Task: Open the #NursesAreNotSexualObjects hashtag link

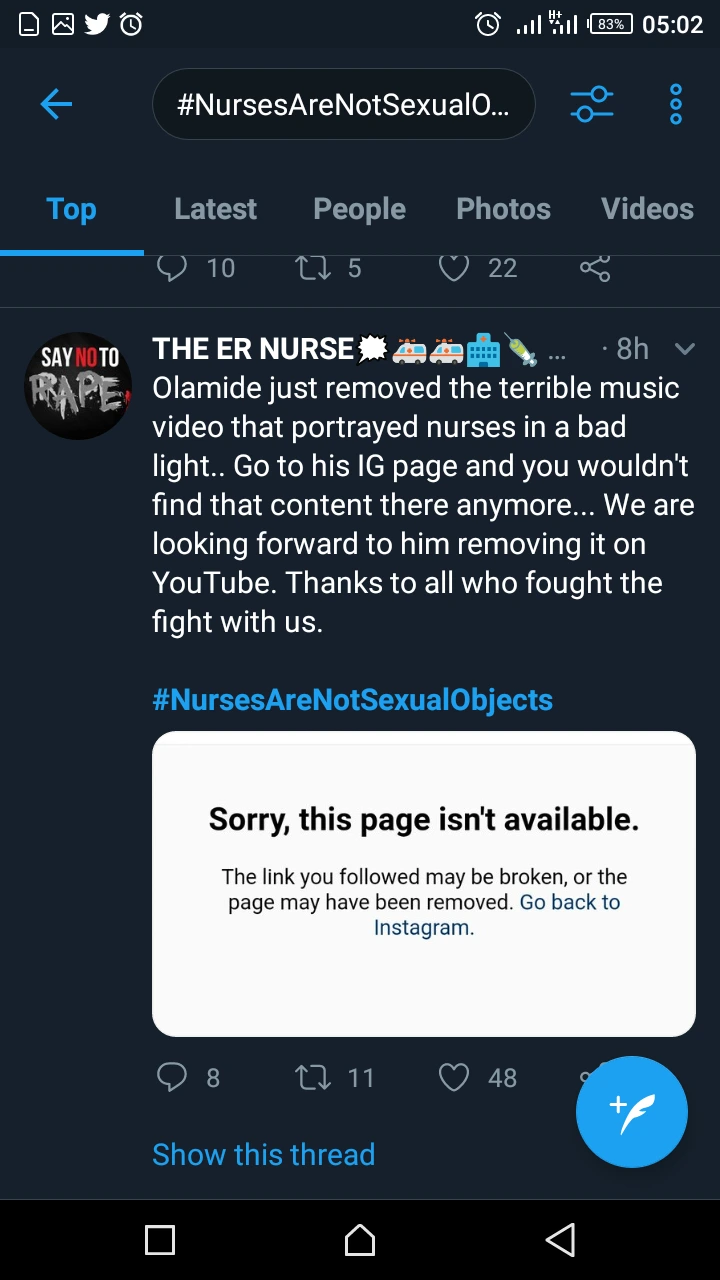Action: 352,699
